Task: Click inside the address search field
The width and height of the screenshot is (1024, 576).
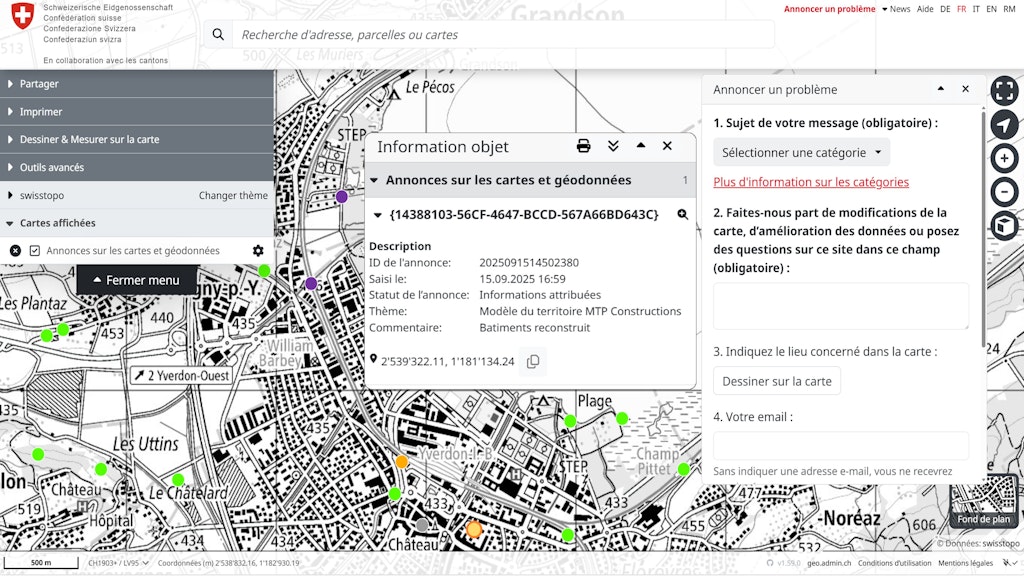Action: pyautogui.click(x=500, y=34)
